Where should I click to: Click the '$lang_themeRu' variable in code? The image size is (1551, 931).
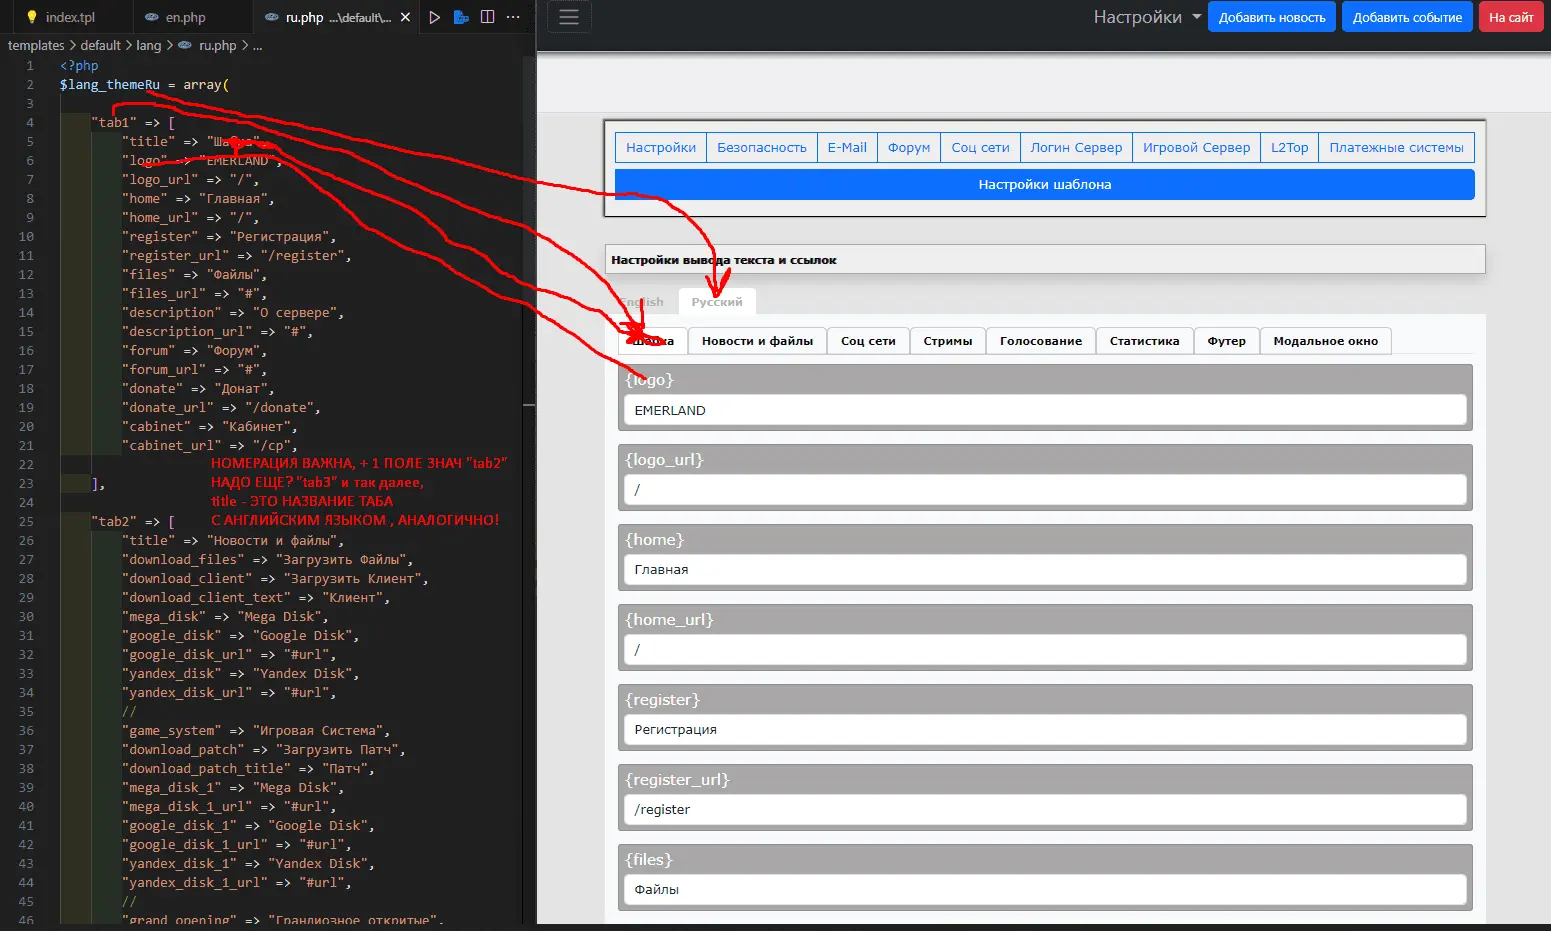tap(109, 85)
